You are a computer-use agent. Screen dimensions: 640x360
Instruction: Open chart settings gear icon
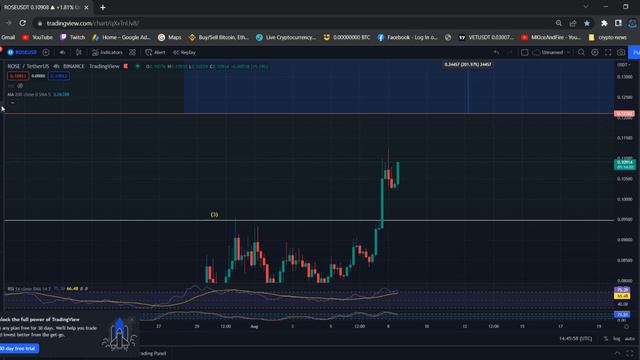[595, 52]
